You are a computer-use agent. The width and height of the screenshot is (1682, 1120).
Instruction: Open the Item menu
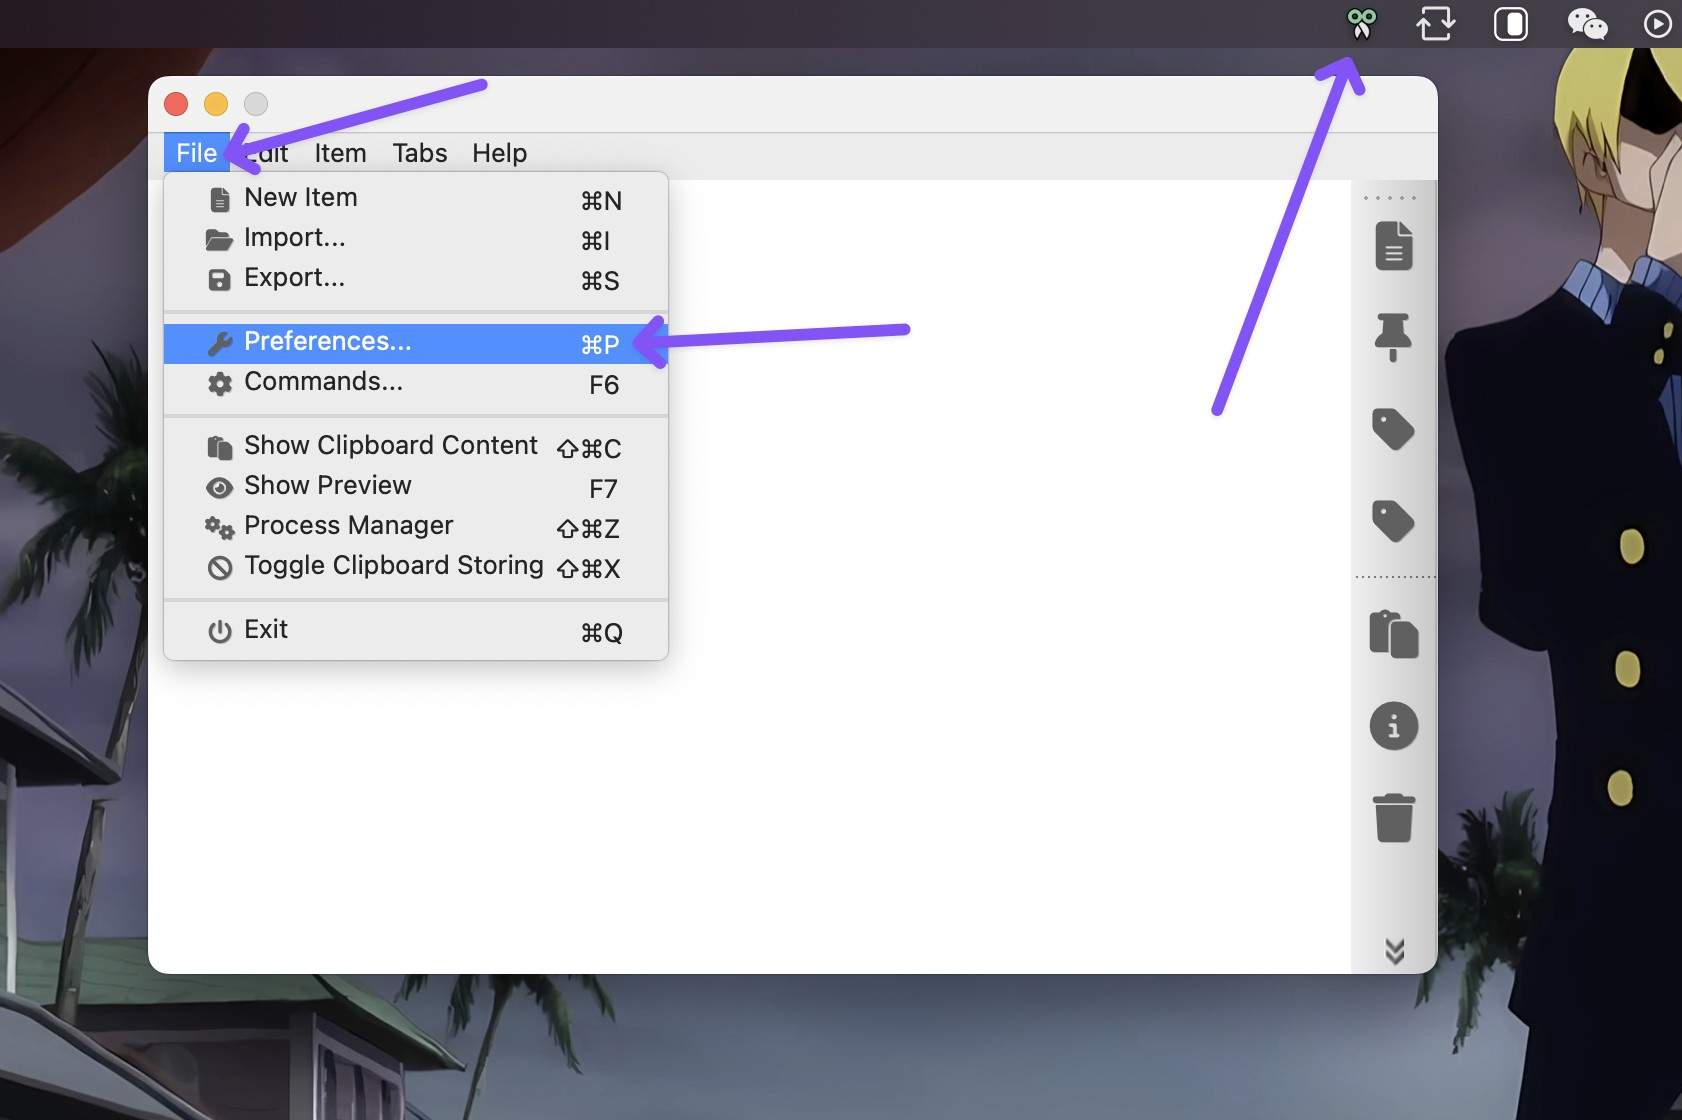point(340,153)
